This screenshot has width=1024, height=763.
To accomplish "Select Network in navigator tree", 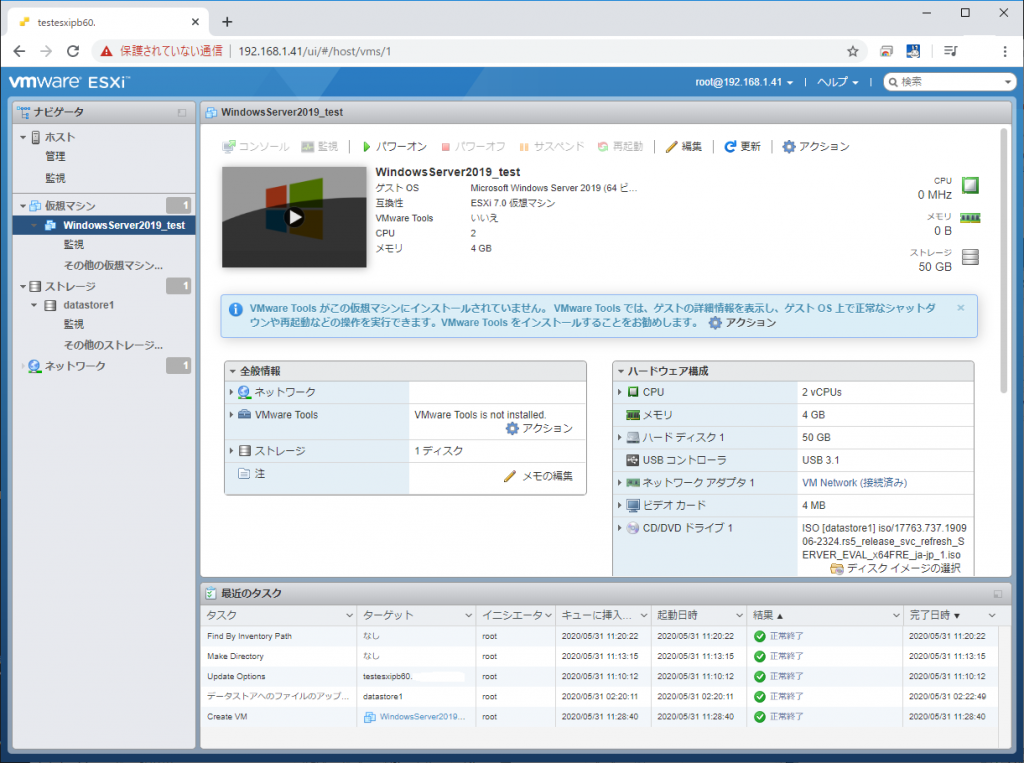I will [x=74, y=366].
